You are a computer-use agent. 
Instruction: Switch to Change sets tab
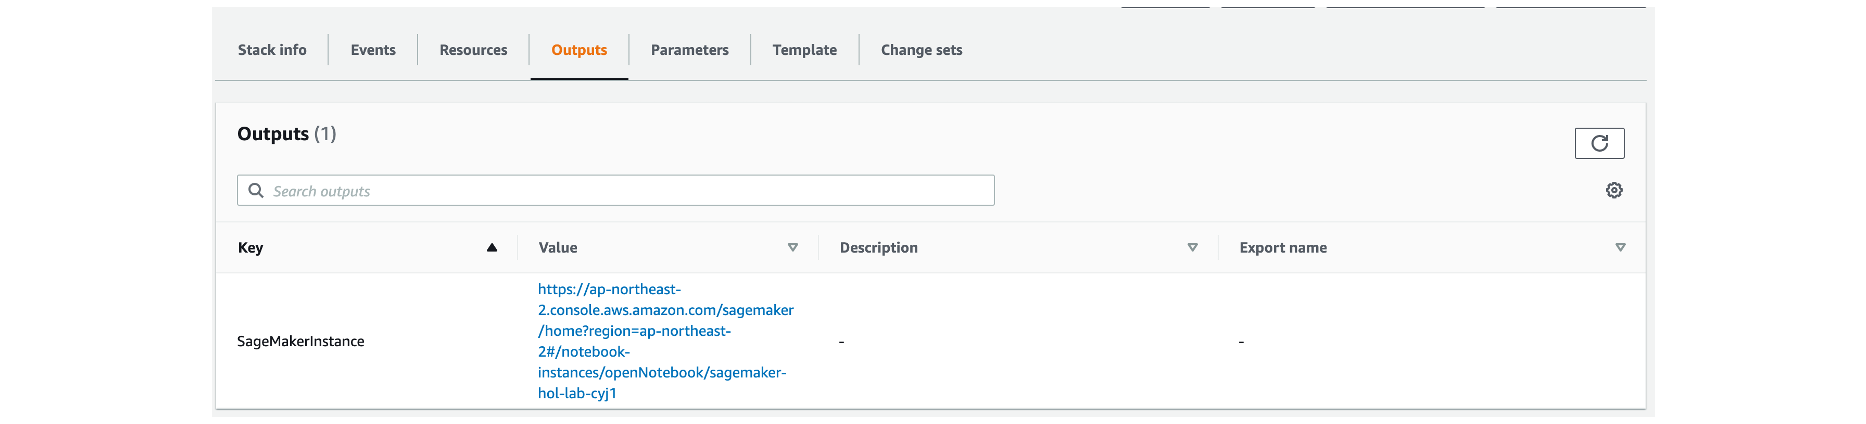coord(922,50)
